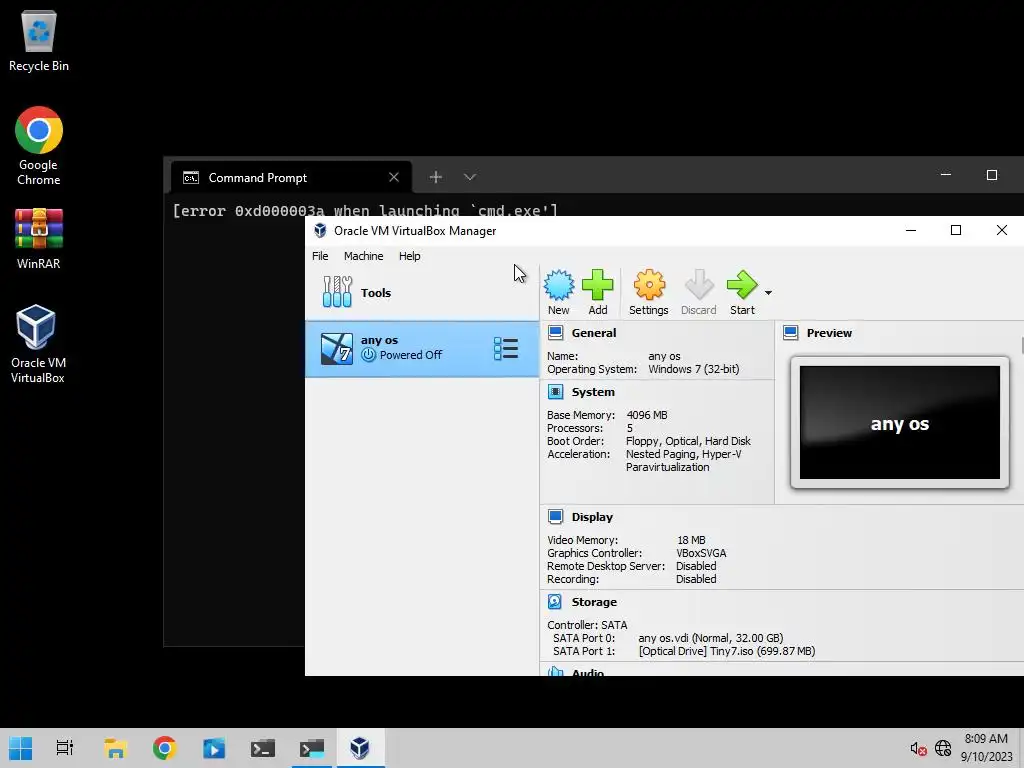Open the Help menu in VirtualBox
1024x768 pixels.
tap(409, 256)
